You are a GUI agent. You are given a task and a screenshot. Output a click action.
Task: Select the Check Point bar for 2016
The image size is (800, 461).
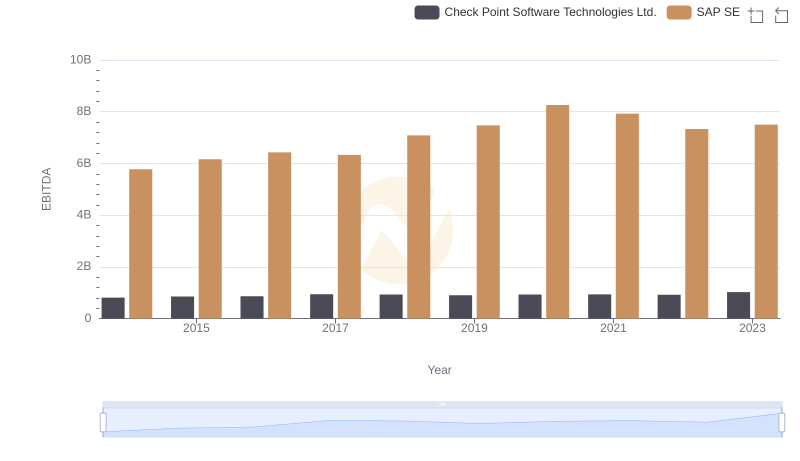252,307
